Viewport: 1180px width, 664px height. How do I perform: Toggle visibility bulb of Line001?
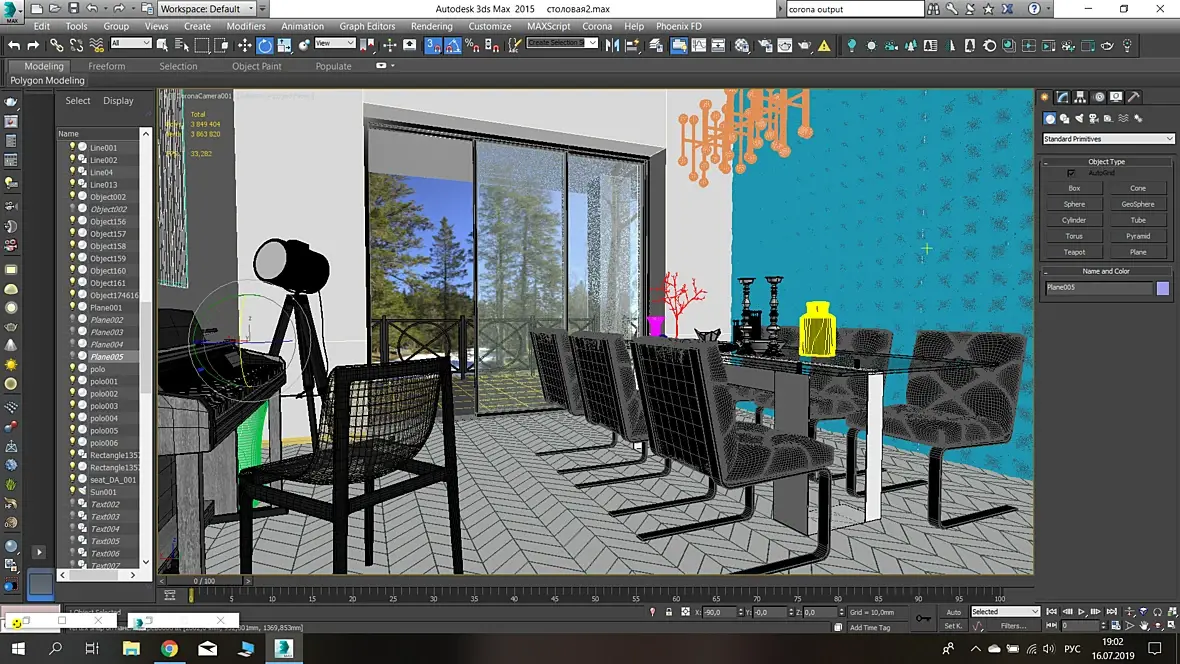tap(73, 148)
